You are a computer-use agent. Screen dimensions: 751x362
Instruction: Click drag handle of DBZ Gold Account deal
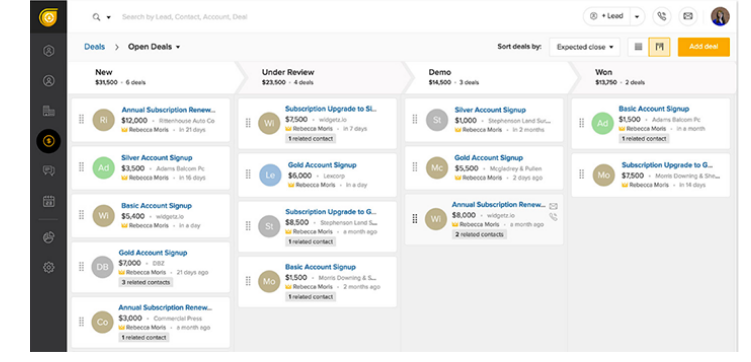81,267
